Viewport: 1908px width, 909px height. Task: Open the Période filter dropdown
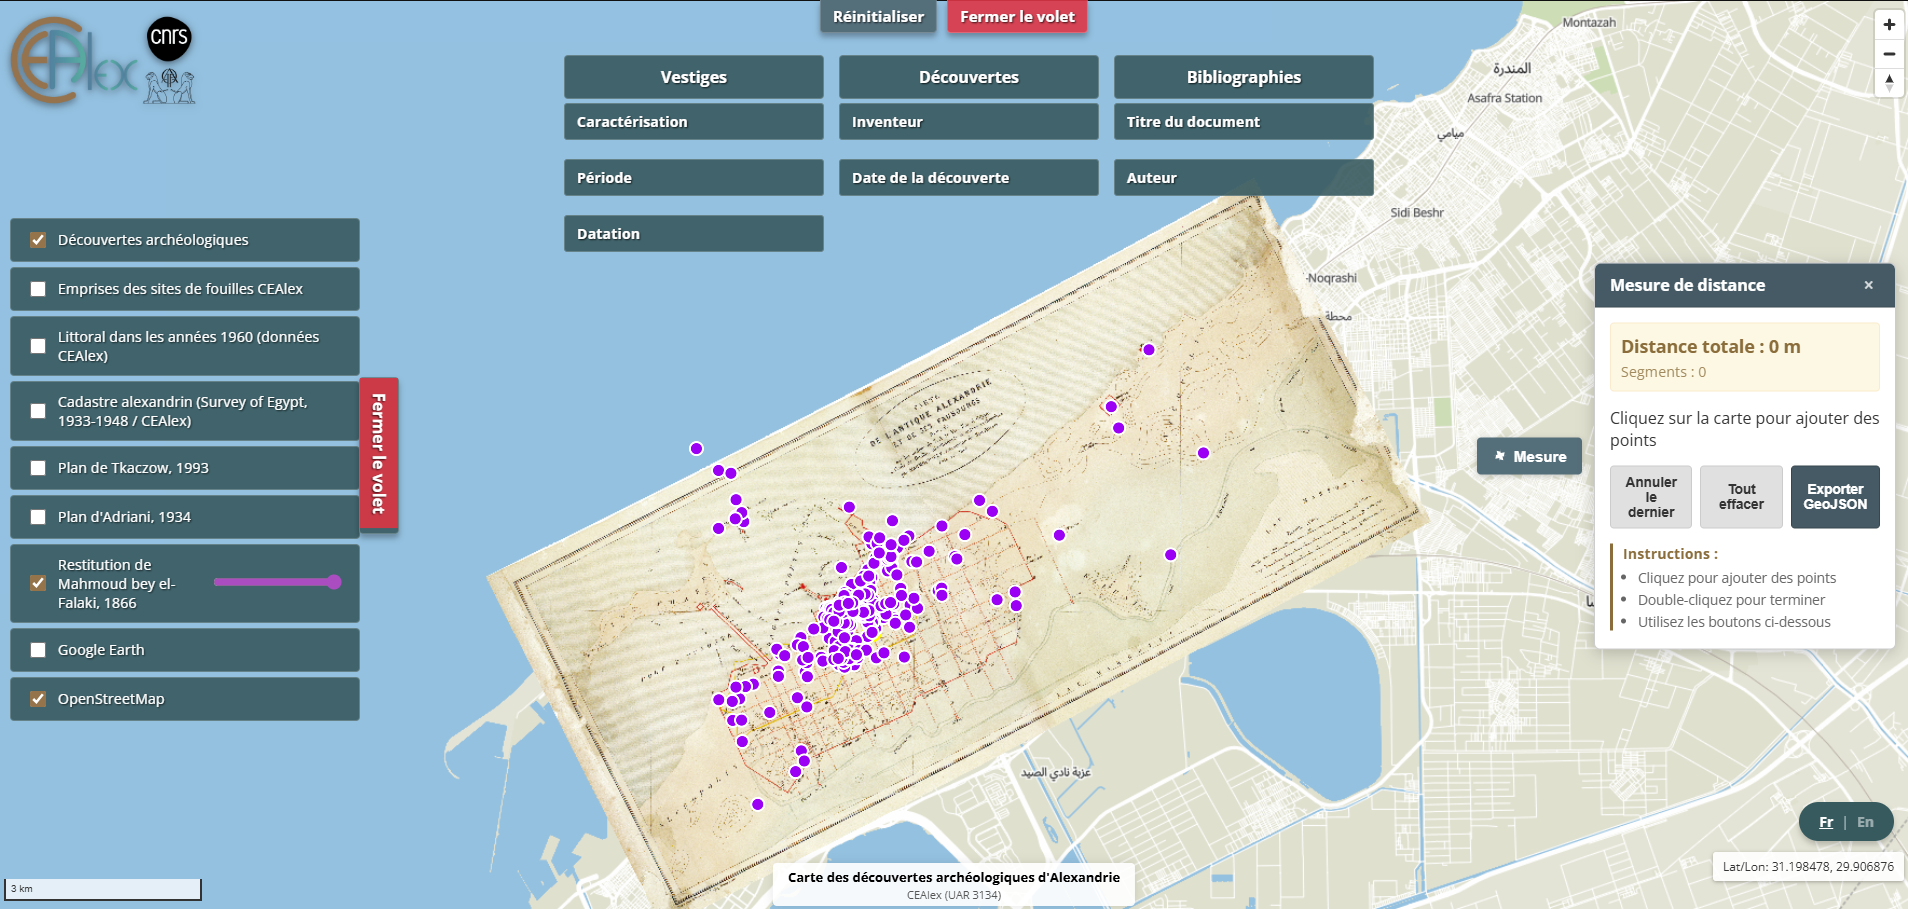click(693, 178)
